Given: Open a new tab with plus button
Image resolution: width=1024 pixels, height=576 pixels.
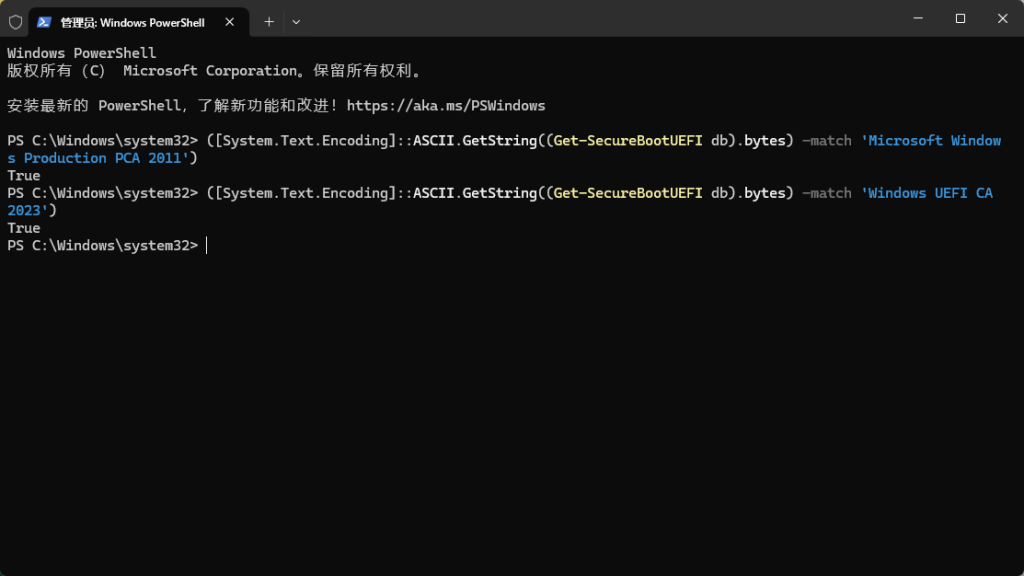Looking at the screenshot, I should (x=268, y=21).
